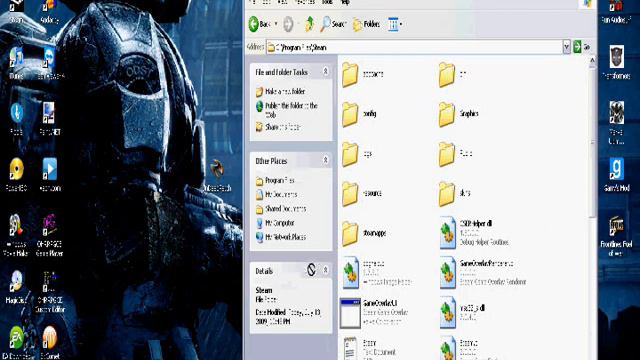Select the EA Download Manager desktop shortcut

[16, 343]
